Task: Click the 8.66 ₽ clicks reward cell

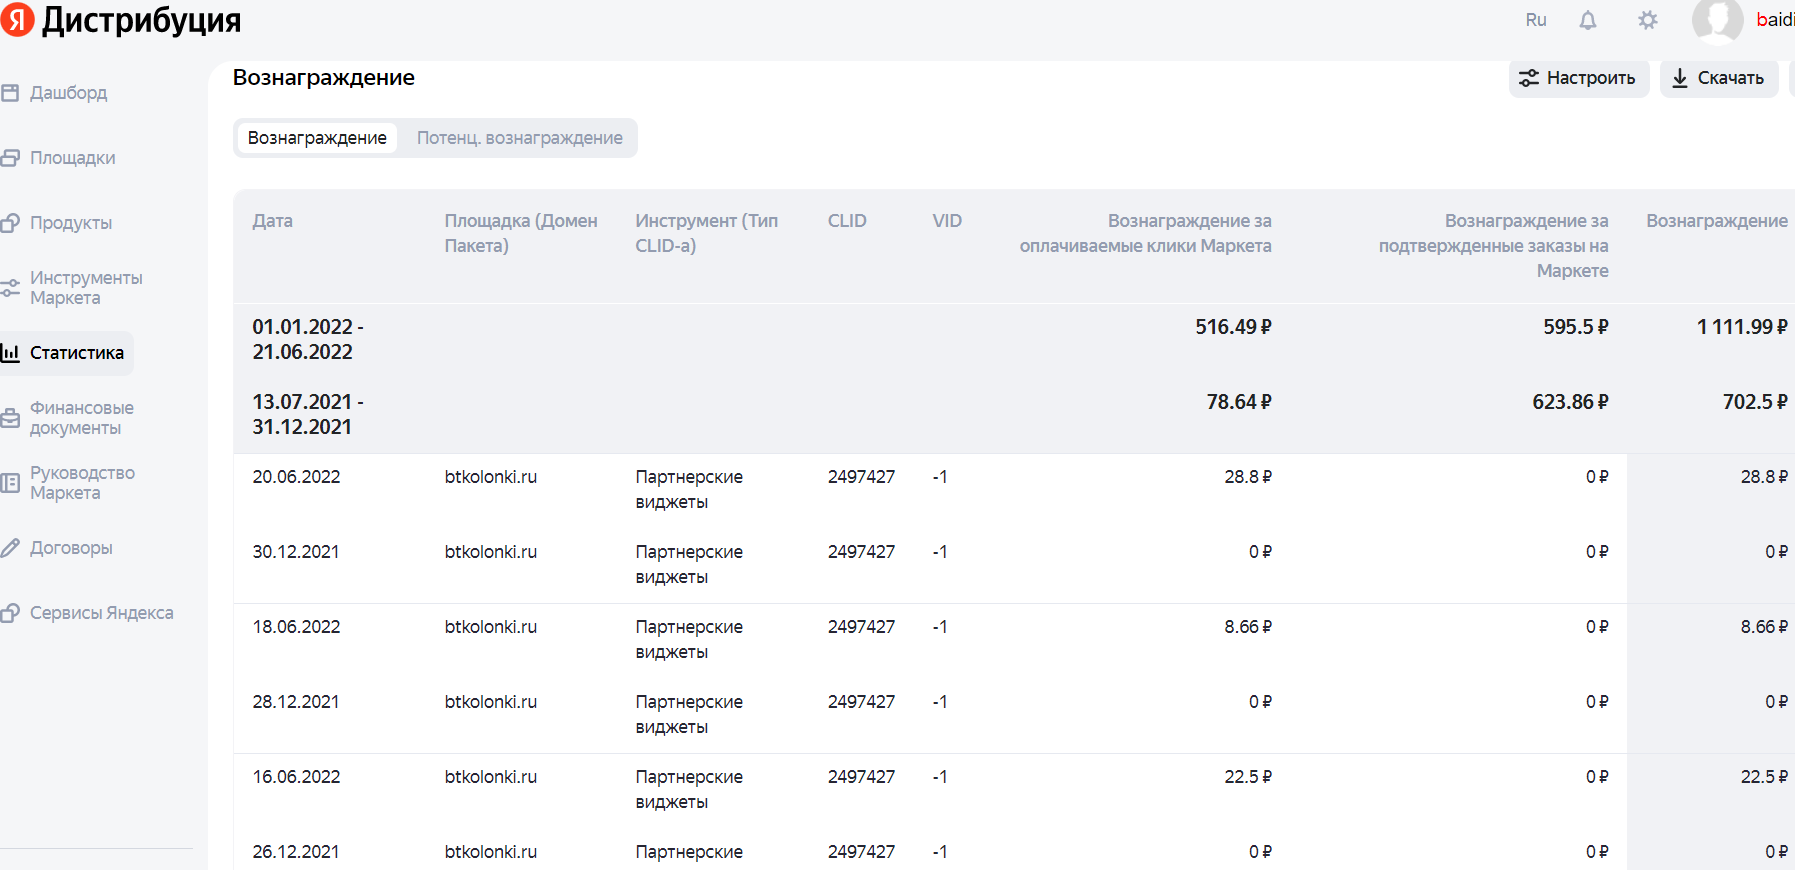Action: 1248,627
